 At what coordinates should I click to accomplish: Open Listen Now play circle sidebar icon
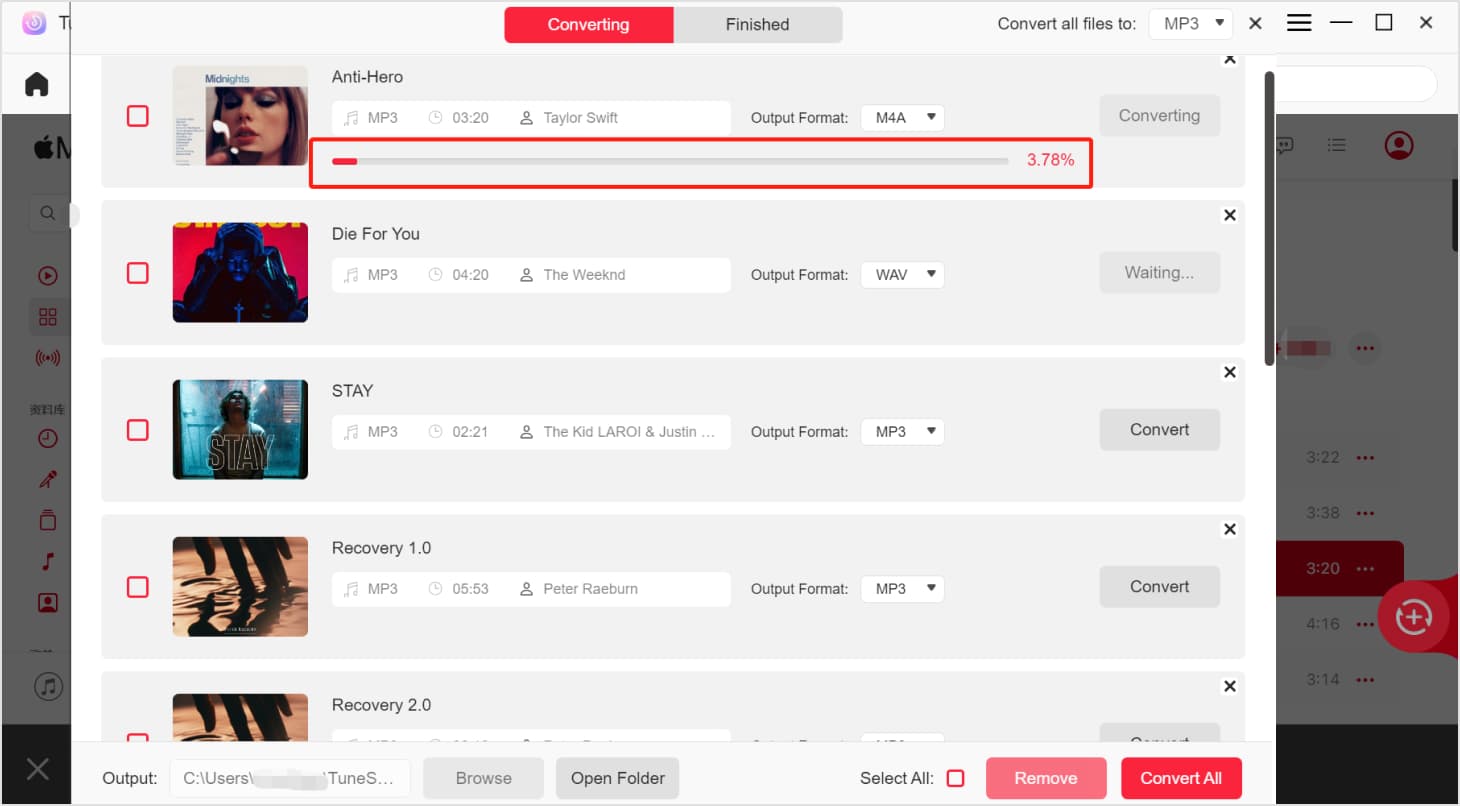(x=47, y=276)
